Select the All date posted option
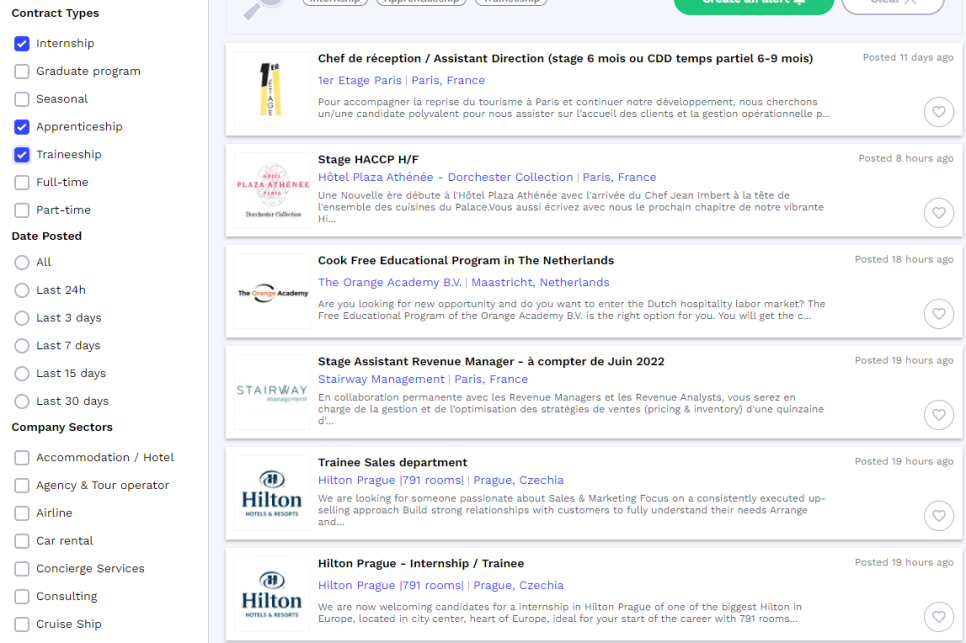The image size is (966, 643). [22, 262]
